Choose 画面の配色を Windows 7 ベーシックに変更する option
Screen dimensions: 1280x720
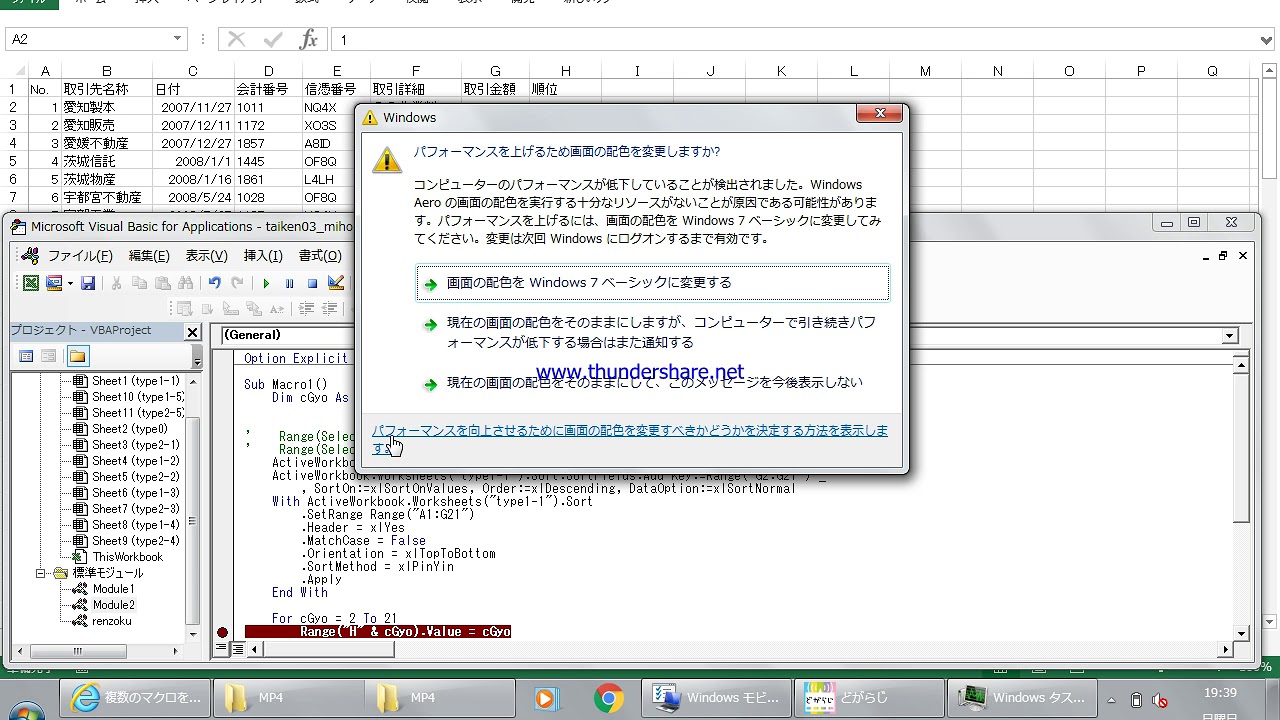(652, 283)
